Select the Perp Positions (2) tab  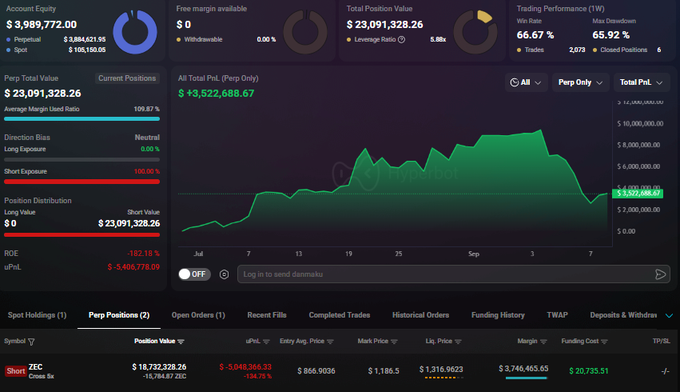[x=119, y=315]
